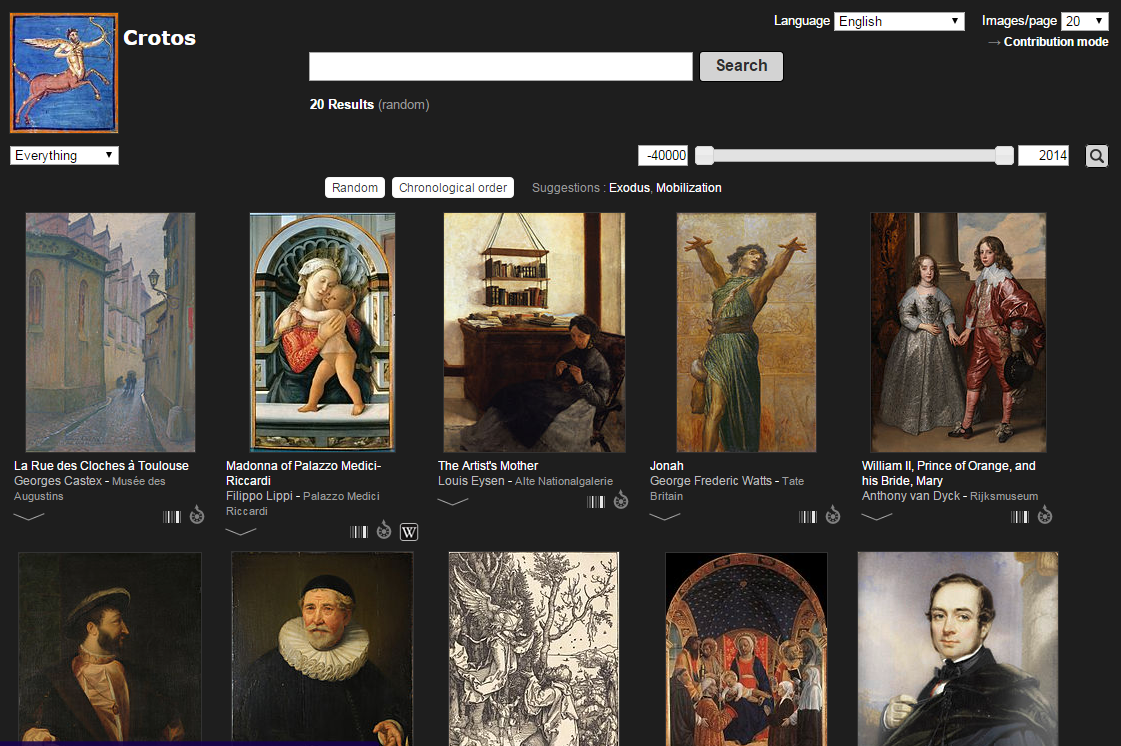Viewport: 1121px width, 746px height.
Task: Click the main search text field
Action: coord(500,67)
